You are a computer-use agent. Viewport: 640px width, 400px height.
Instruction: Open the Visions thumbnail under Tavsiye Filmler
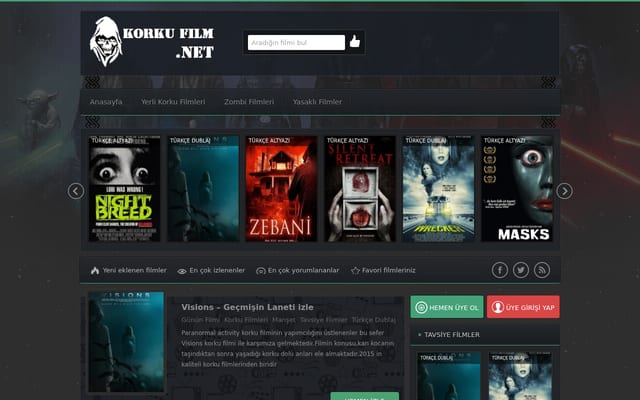click(x=449, y=376)
